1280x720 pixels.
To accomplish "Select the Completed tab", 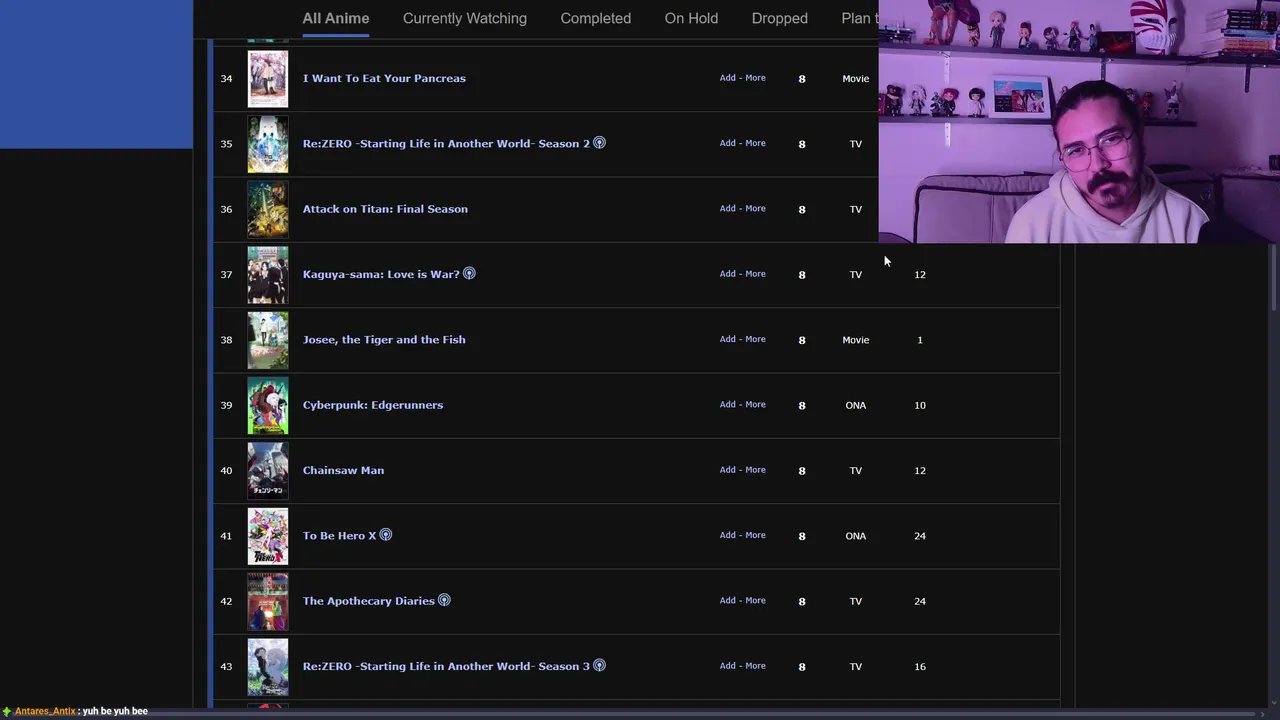I will point(596,18).
